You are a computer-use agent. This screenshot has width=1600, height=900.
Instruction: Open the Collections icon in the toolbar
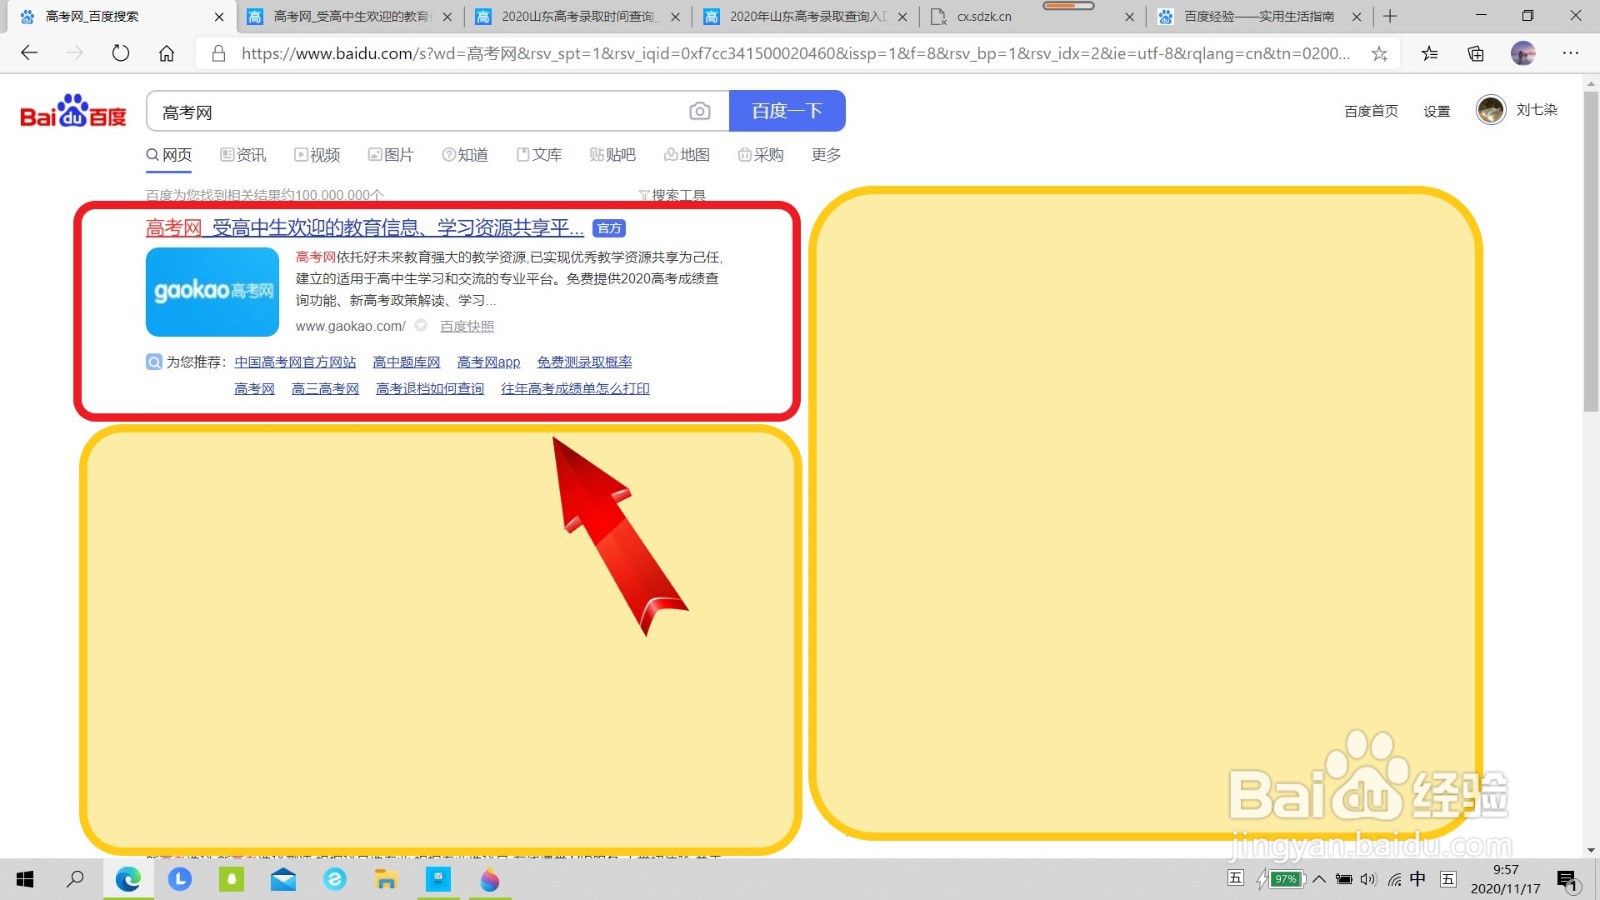tap(1476, 54)
